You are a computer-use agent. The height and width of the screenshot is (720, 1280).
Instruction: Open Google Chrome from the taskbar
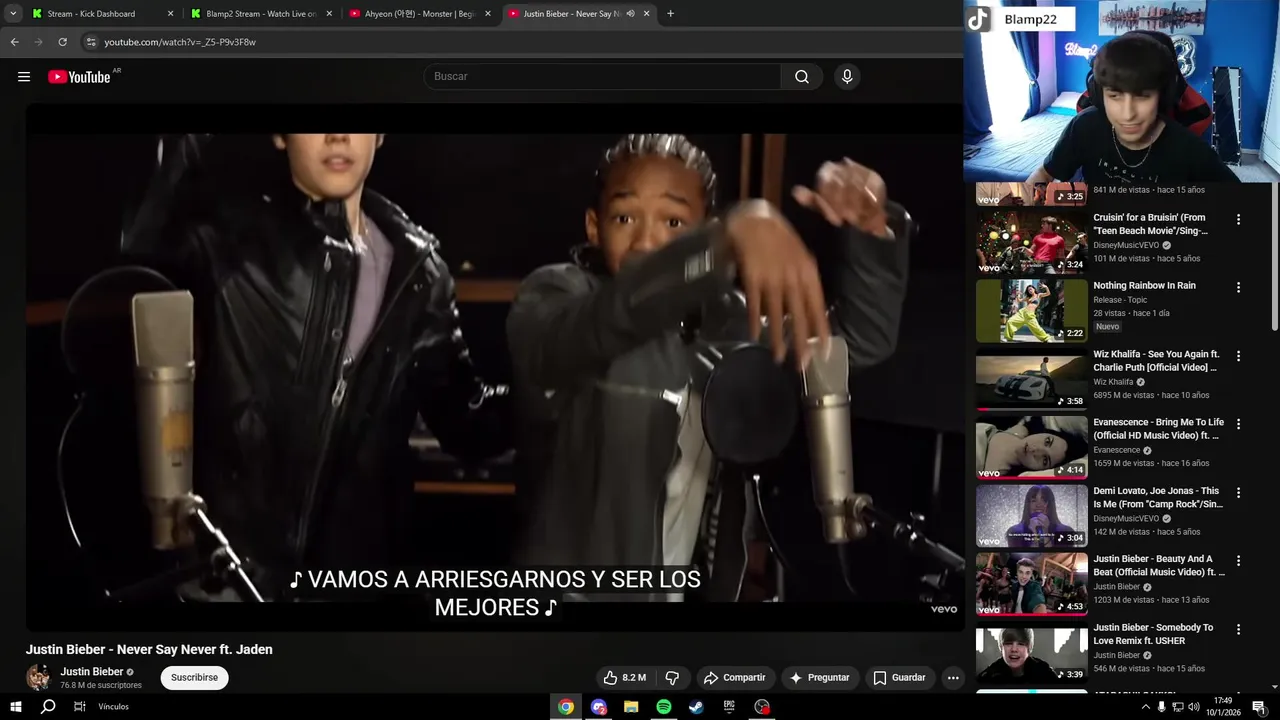[x=566, y=707]
